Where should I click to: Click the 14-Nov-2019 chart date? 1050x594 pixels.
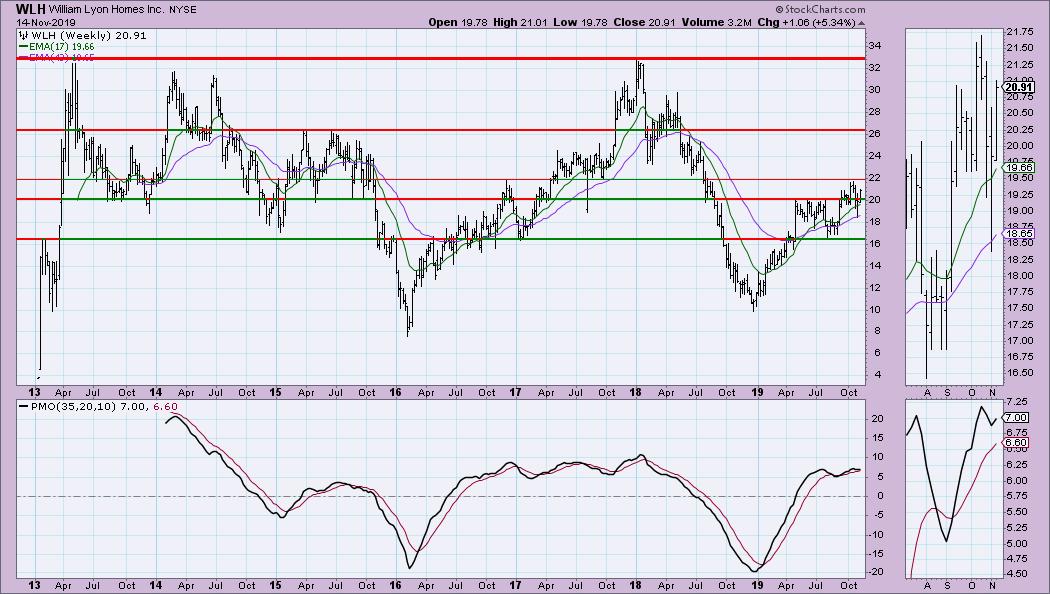point(46,22)
